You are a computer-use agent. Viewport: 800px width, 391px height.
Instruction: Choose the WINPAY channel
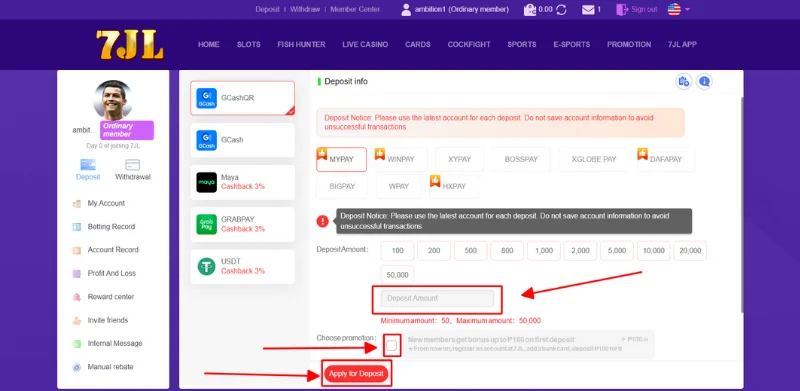(401, 159)
